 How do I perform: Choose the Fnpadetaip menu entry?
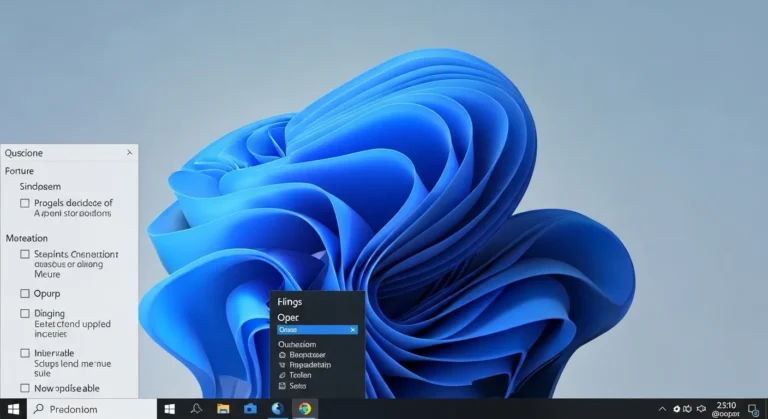point(310,365)
